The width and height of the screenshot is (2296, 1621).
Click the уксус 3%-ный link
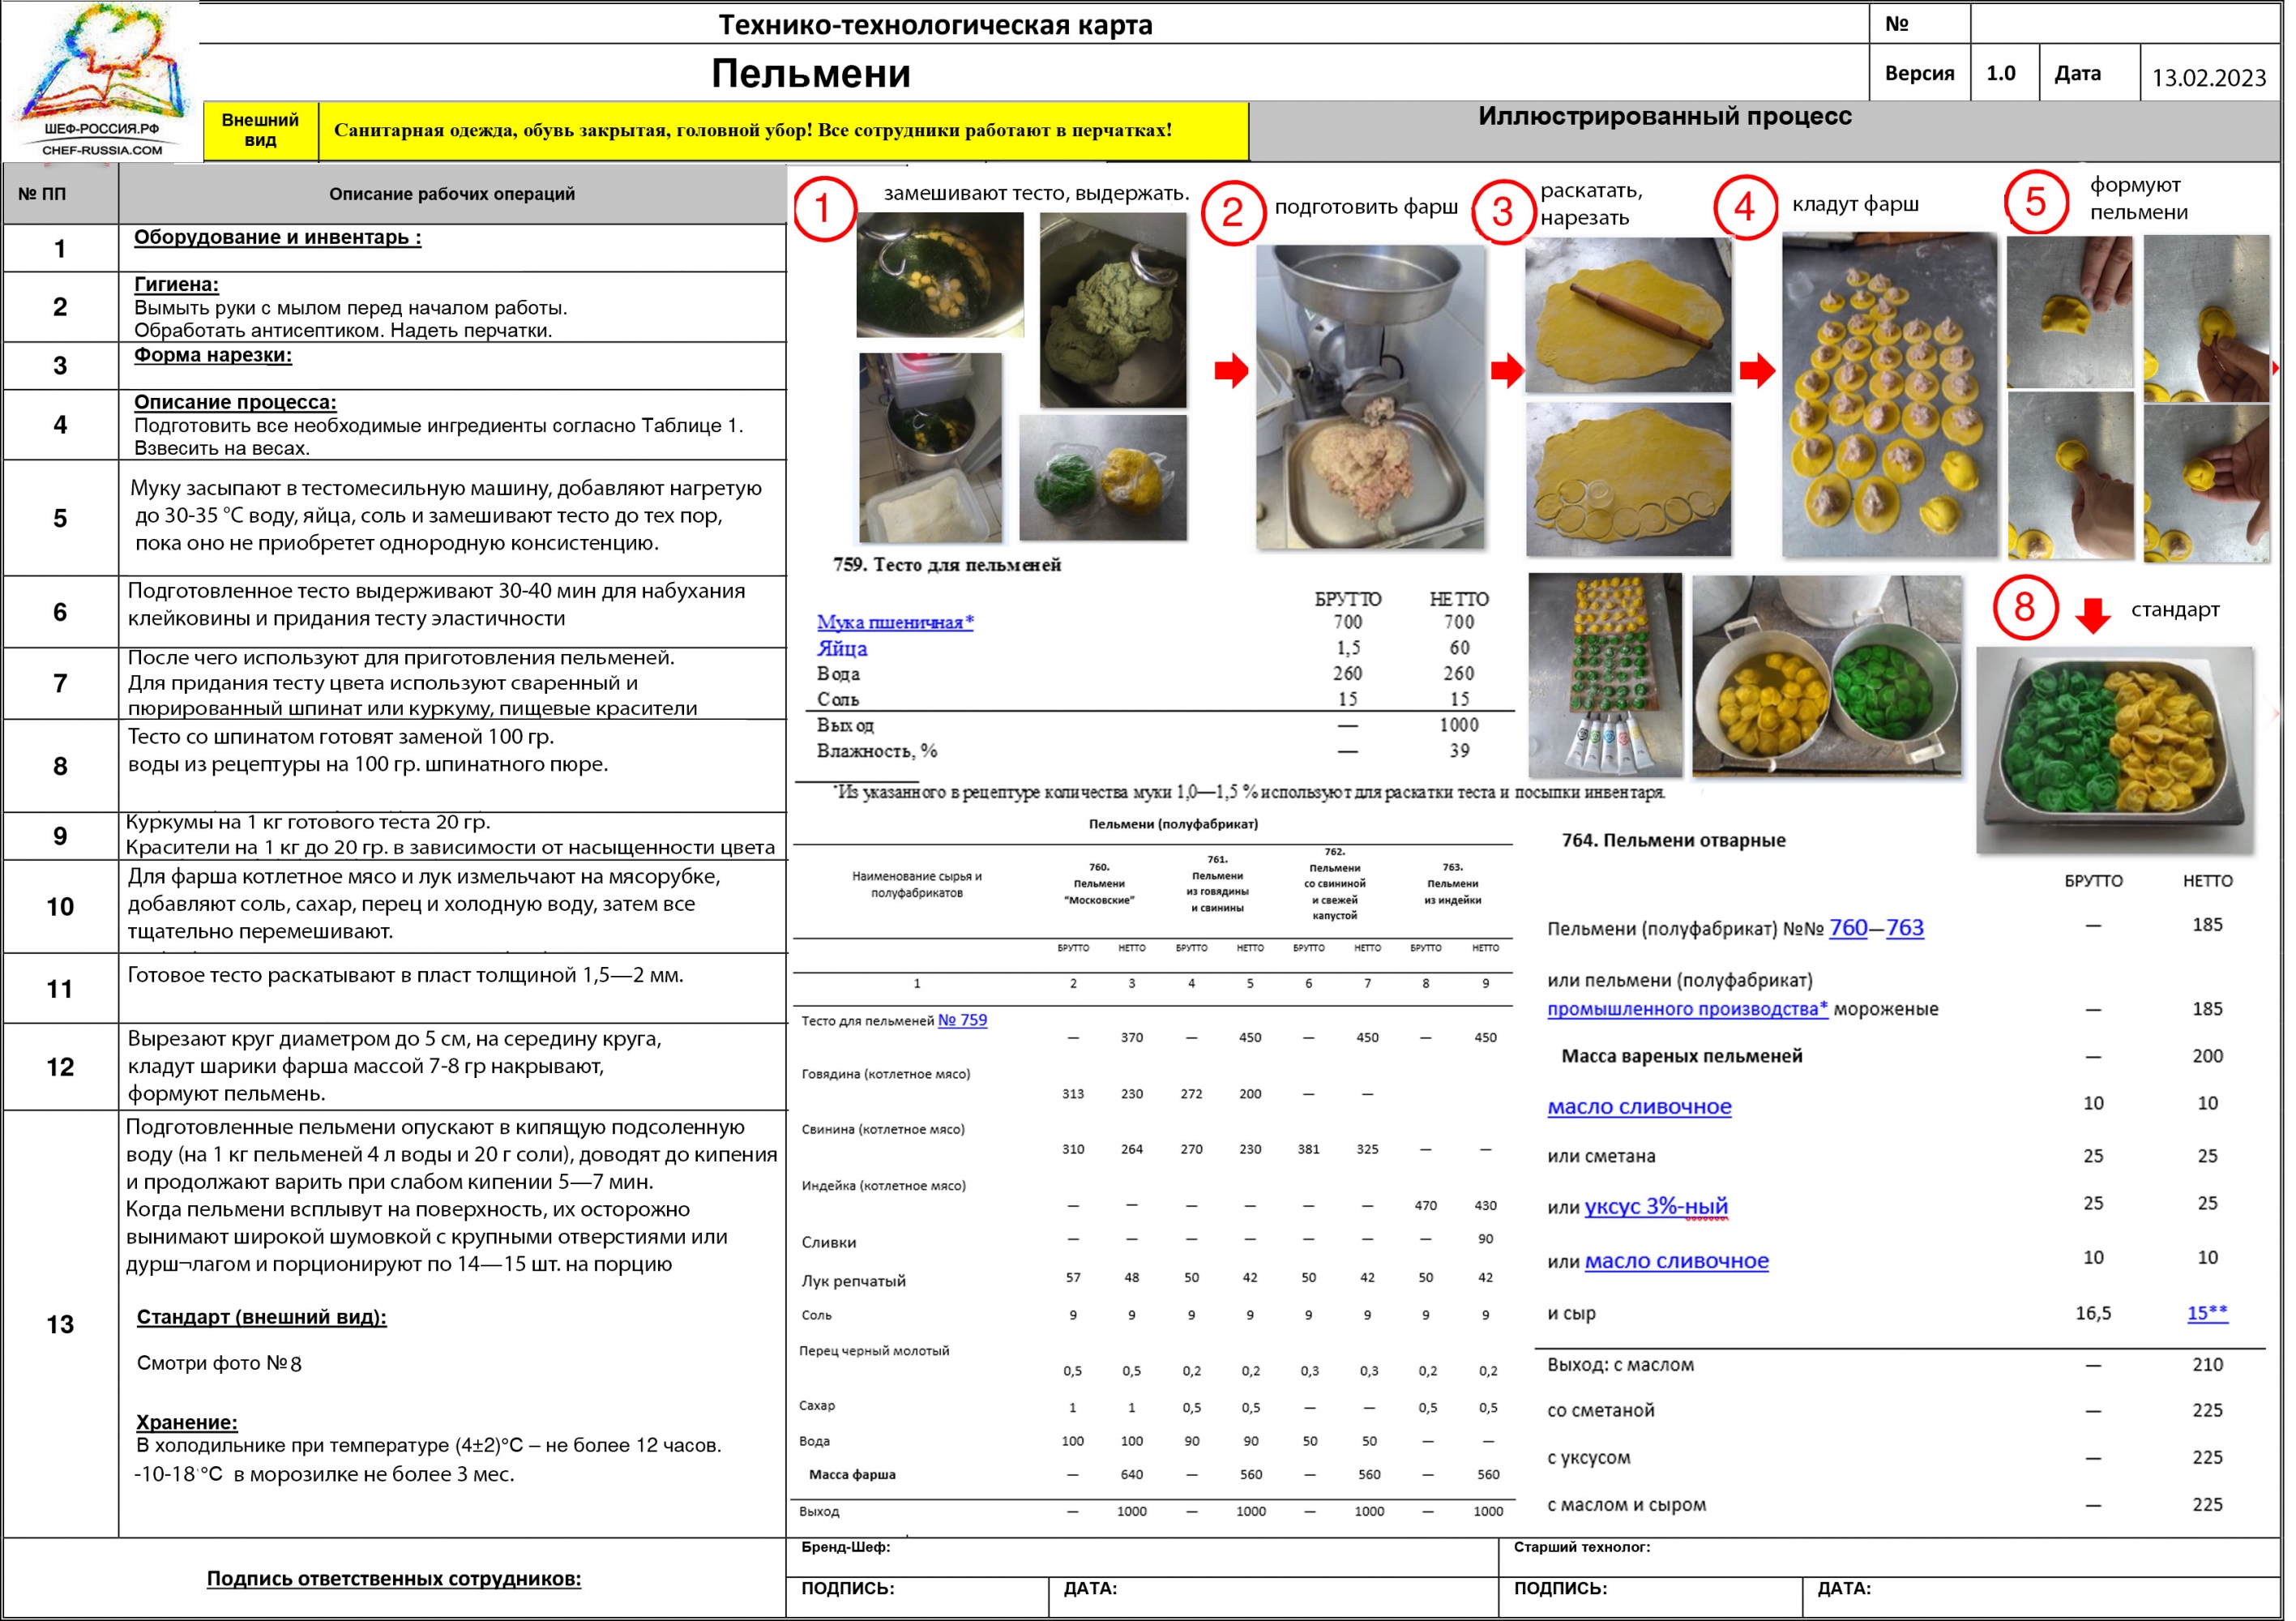(x=1657, y=1206)
